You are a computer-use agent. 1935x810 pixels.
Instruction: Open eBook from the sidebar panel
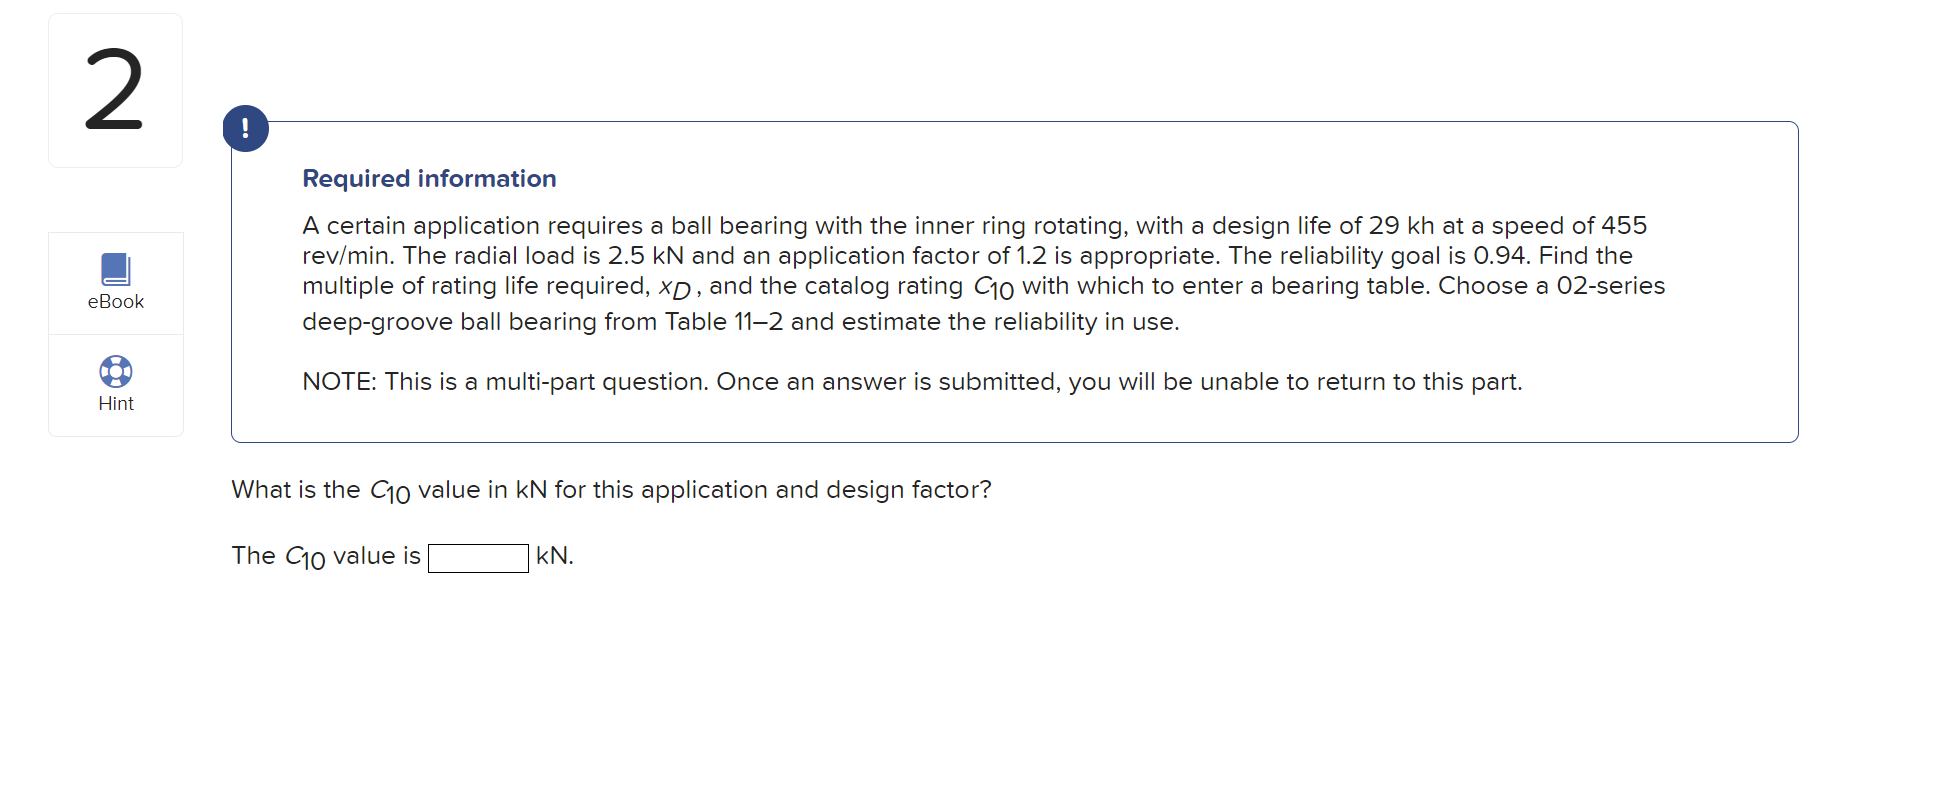pyautogui.click(x=115, y=283)
